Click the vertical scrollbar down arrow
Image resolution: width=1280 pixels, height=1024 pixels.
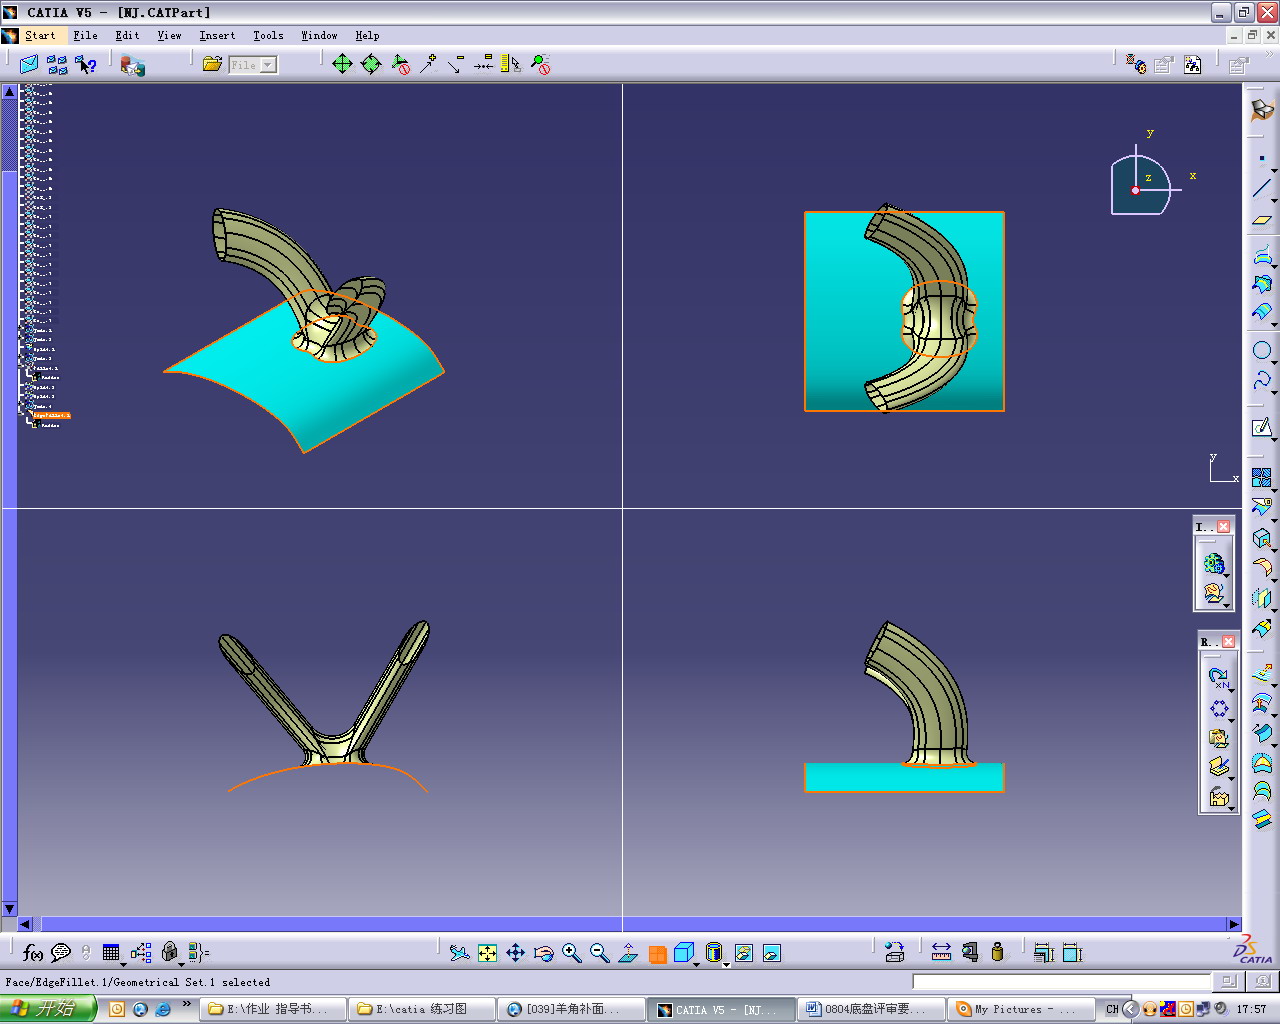9,909
